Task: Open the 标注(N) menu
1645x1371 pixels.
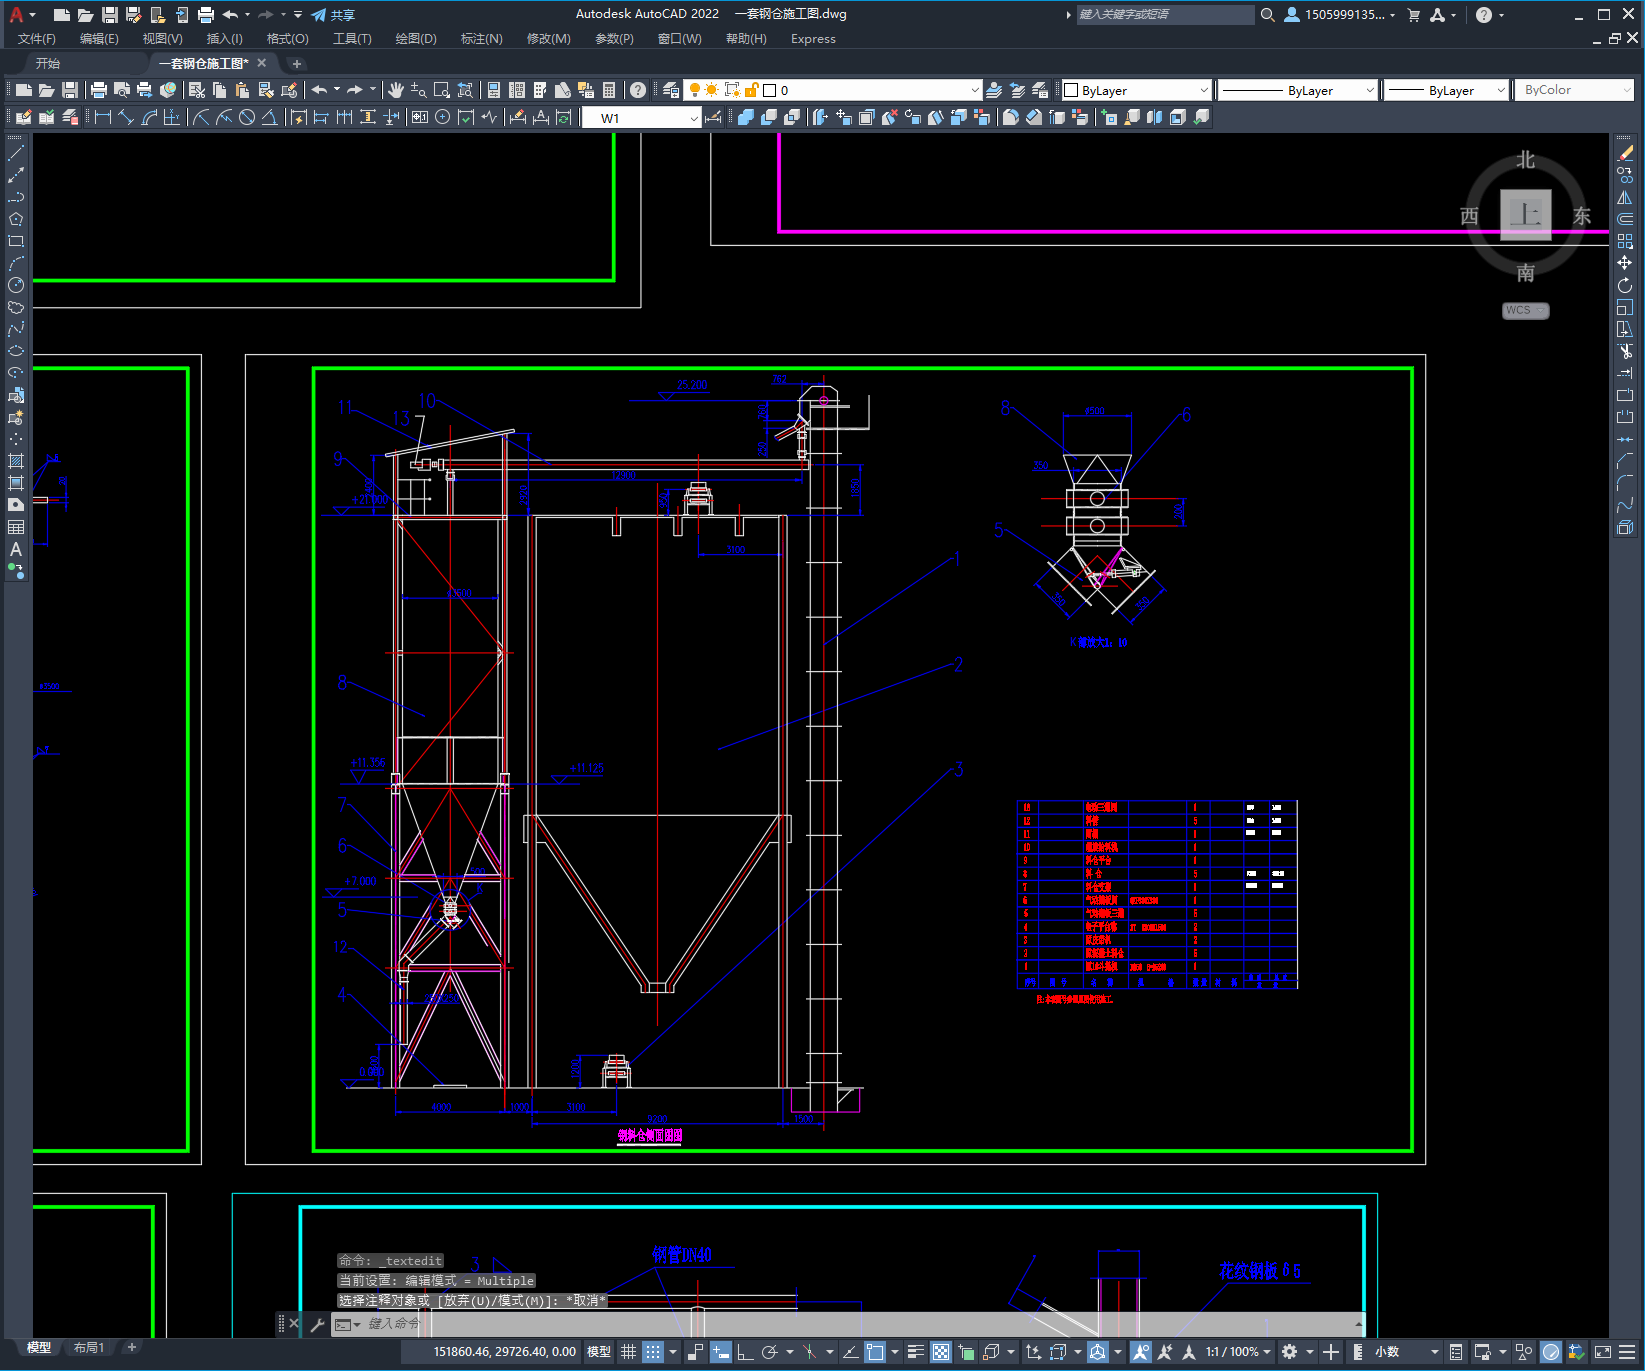Action: 481,39
